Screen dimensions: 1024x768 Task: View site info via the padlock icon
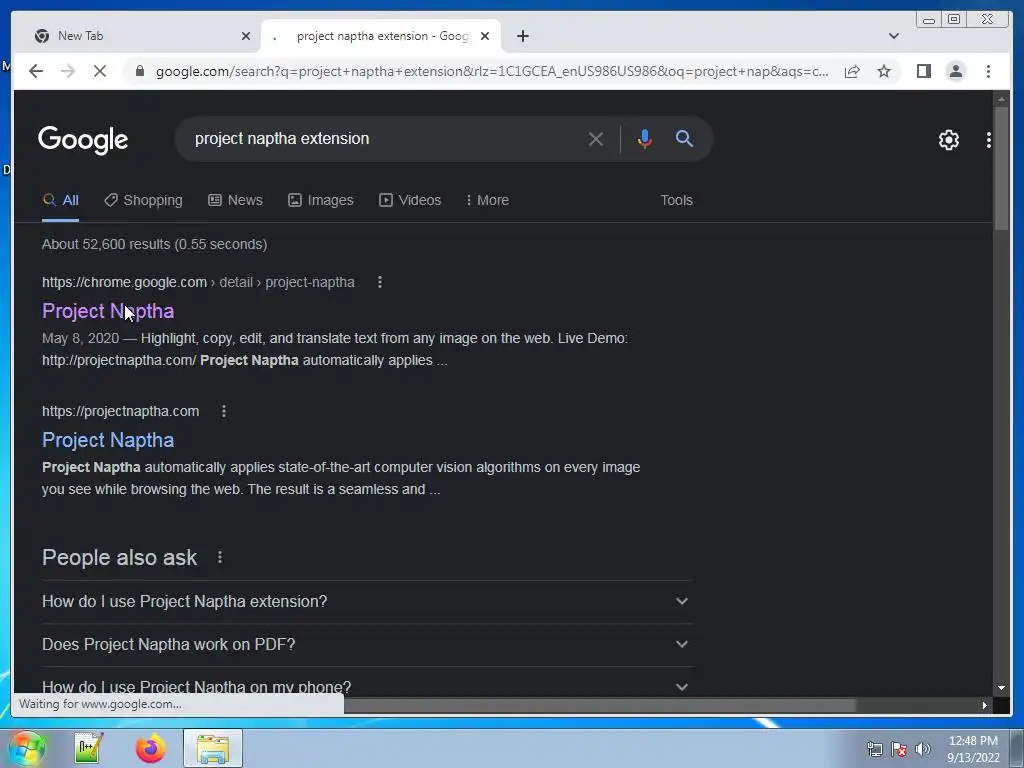(139, 71)
